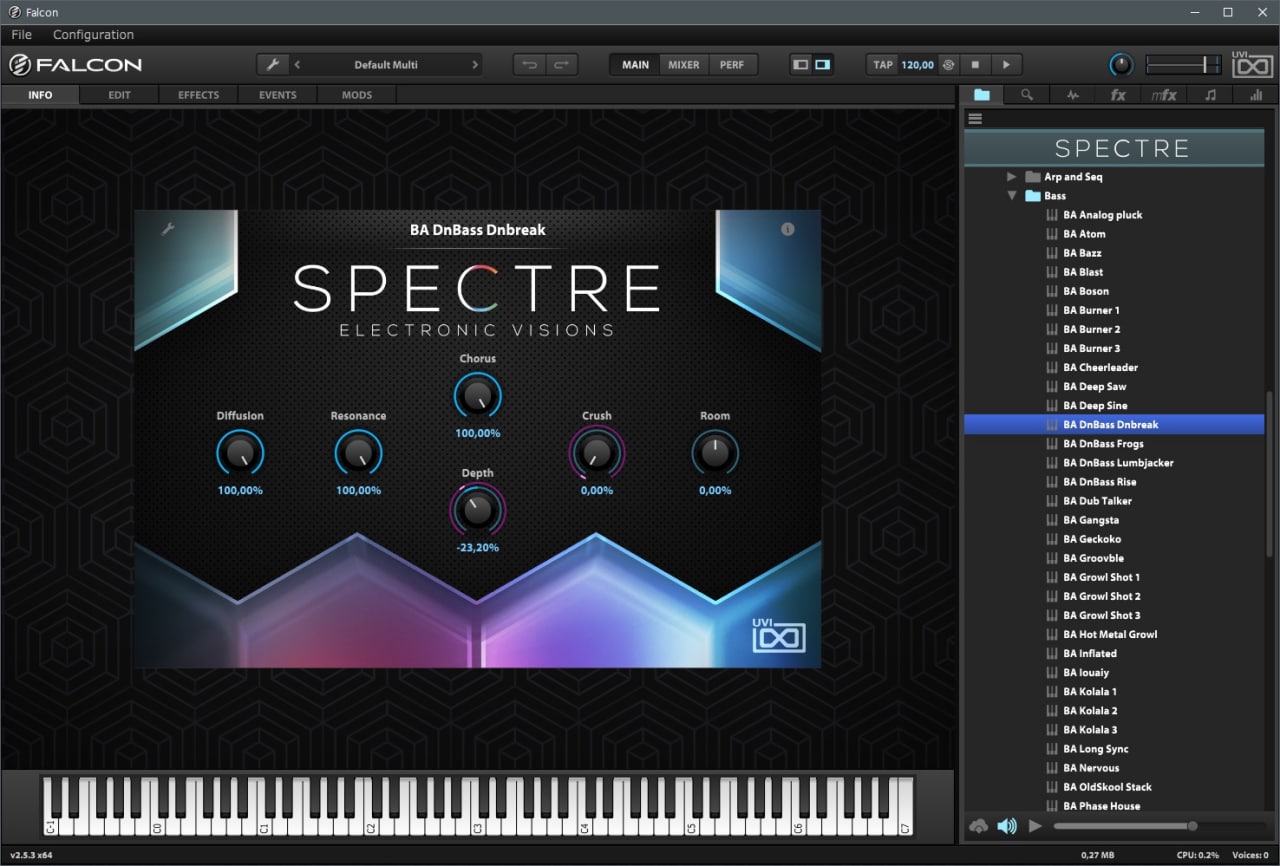The height and width of the screenshot is (866, 1280).
Task: Click the master volume knob in the top bar
Action: click(1121, 65)
